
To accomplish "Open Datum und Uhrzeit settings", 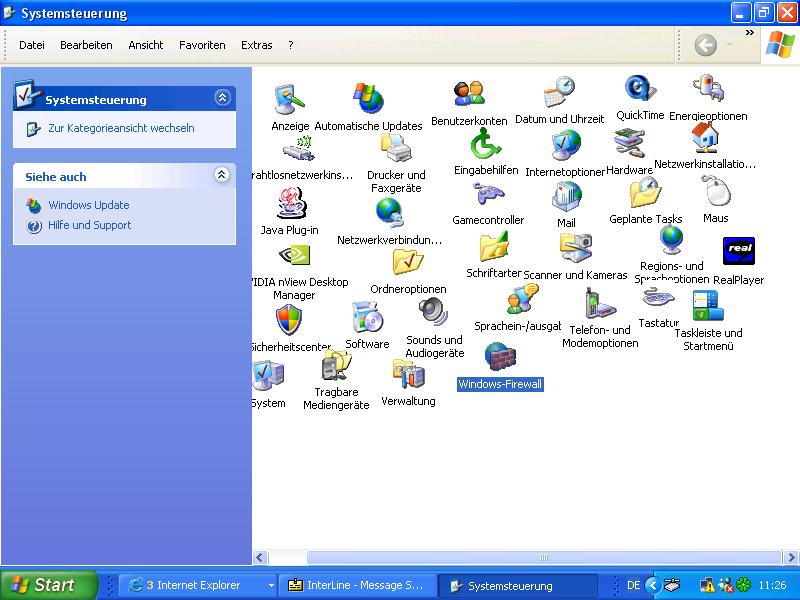I will (x=559, y=94).
